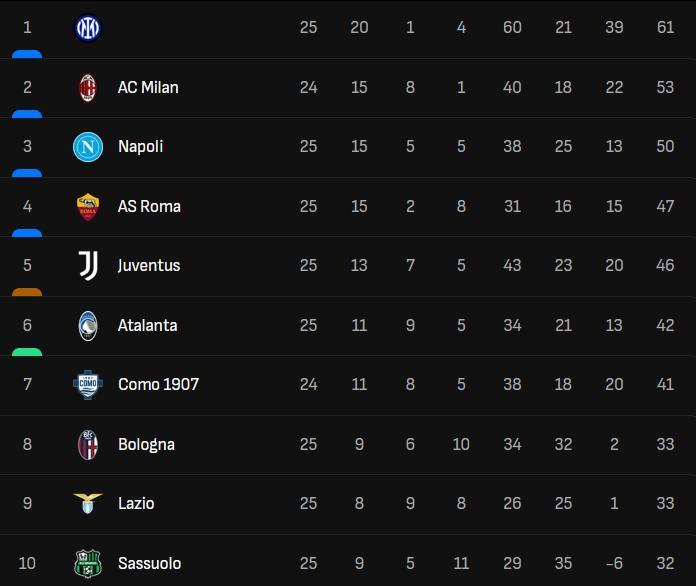Image resolution: width=696 pixels, height=586 pixels.
Task: Open the Napoli team name link
Action: pyautogui.click(x=141, y=146)
